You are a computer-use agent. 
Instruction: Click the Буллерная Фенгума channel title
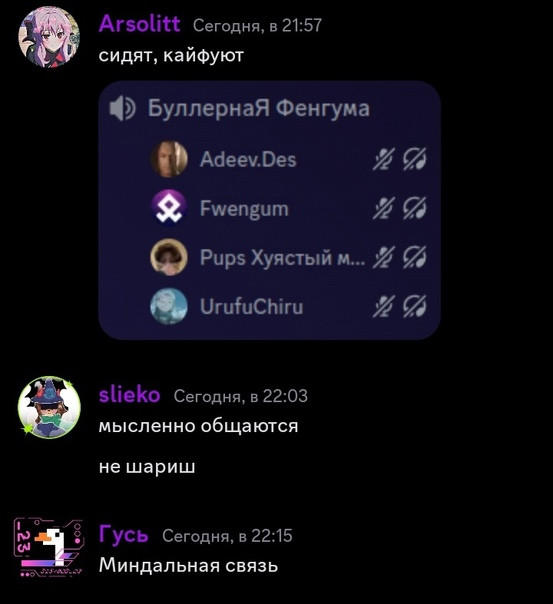[x=258, y=108]
